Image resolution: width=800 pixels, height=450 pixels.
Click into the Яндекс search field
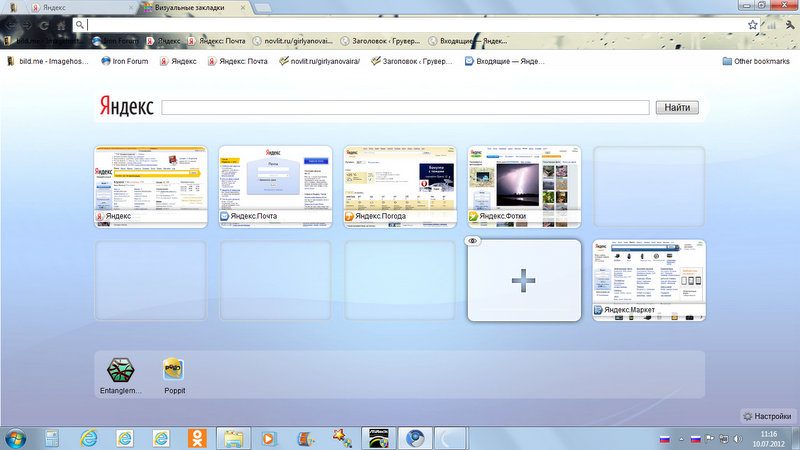405,108
